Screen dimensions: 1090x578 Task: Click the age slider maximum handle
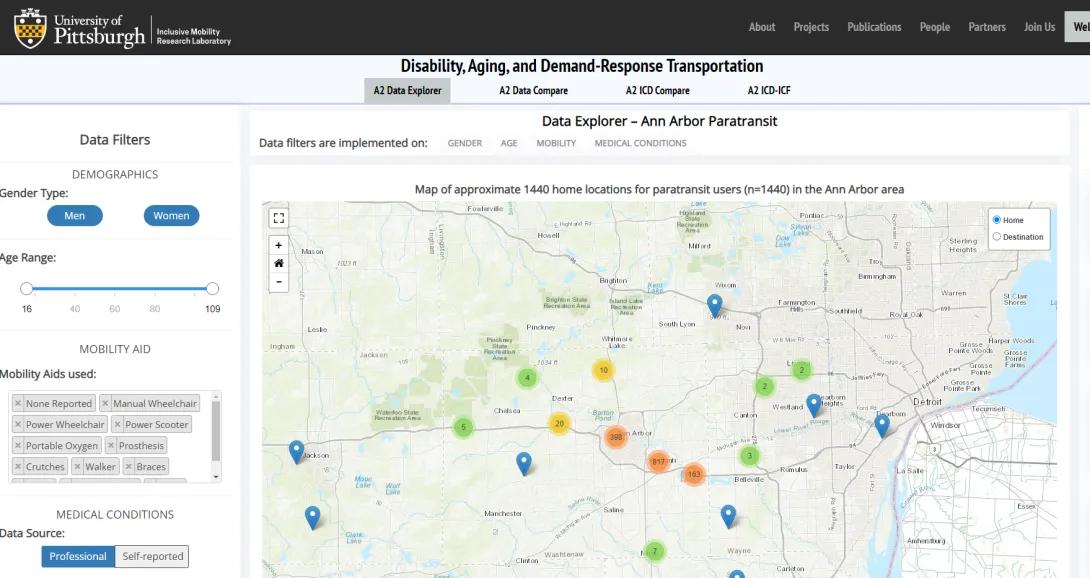213,289
